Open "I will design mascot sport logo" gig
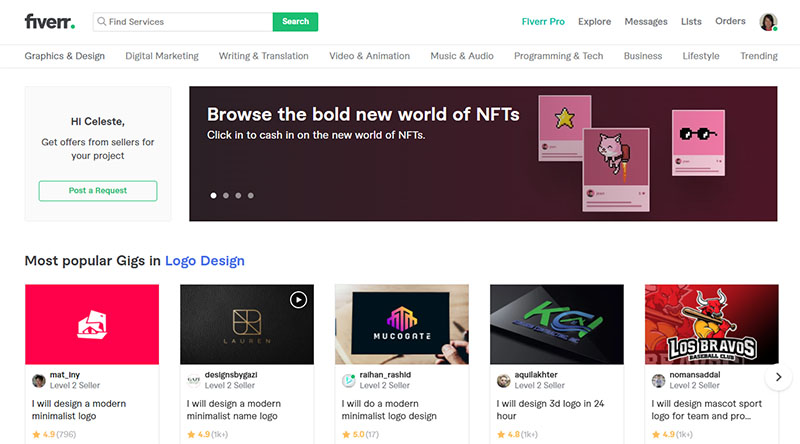The image size is (800, 444). [x=707, y=410]
